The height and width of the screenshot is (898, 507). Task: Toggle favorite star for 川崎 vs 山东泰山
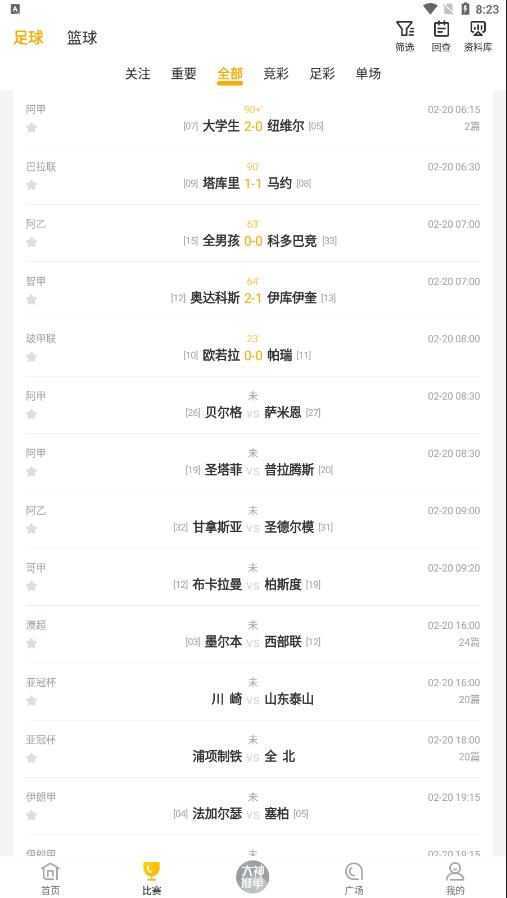tap(32, 700)
